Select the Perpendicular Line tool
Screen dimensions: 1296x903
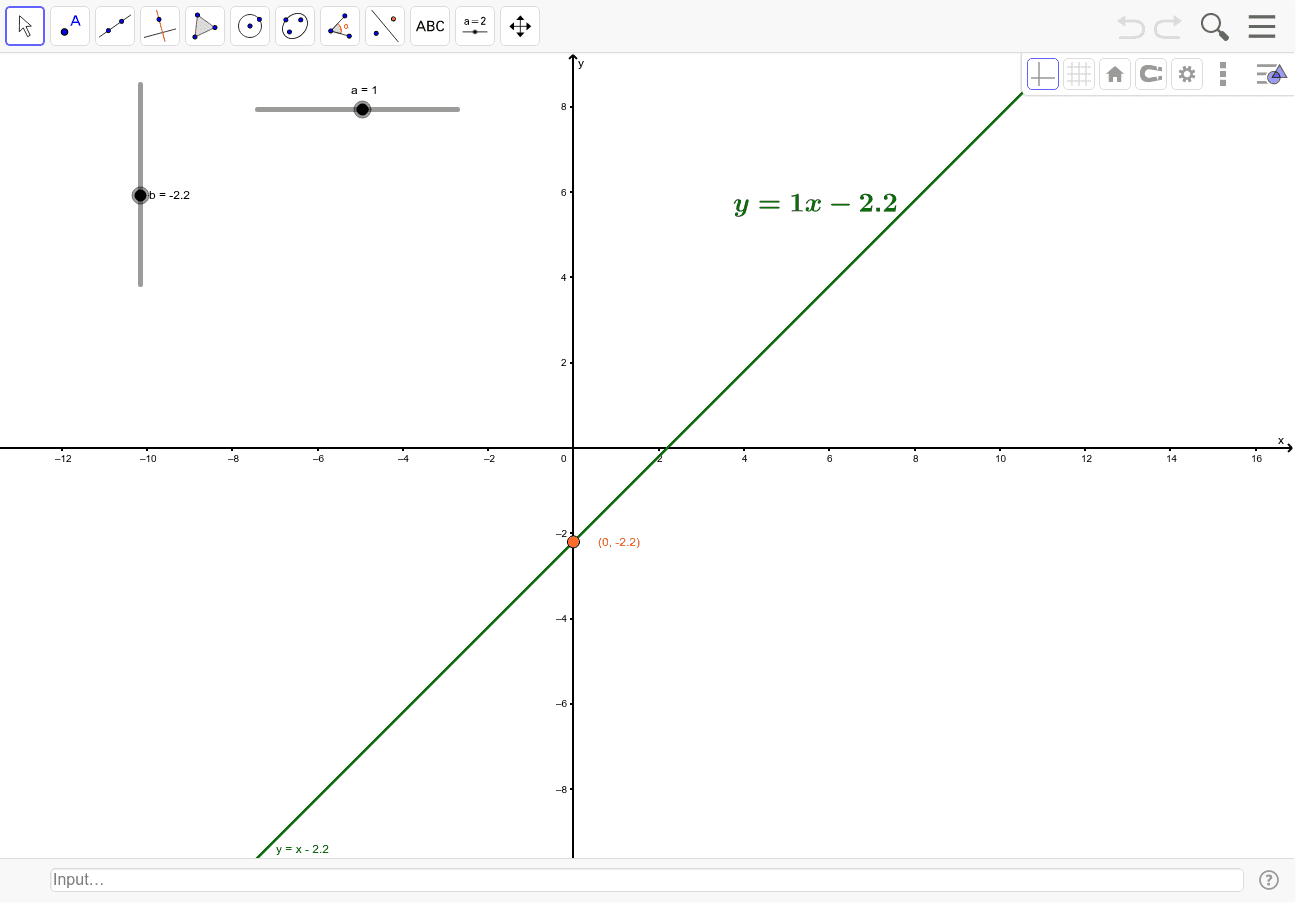coord(160,26)
